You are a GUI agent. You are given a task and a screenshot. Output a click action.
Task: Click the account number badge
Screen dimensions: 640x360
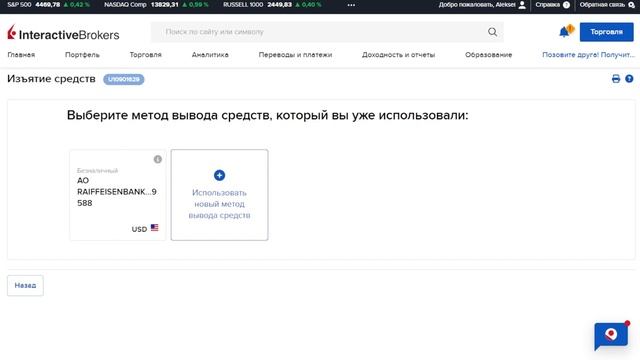click(x=124, y=79)
